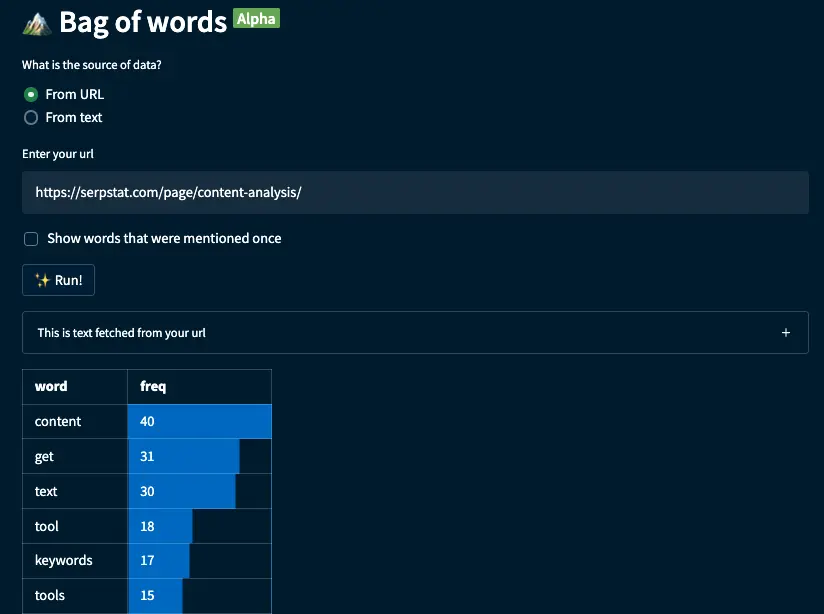Expand This is text fetched from your url
Viewport: 824px width, 614px height.
pyautogui.click(x=415, y=333)
